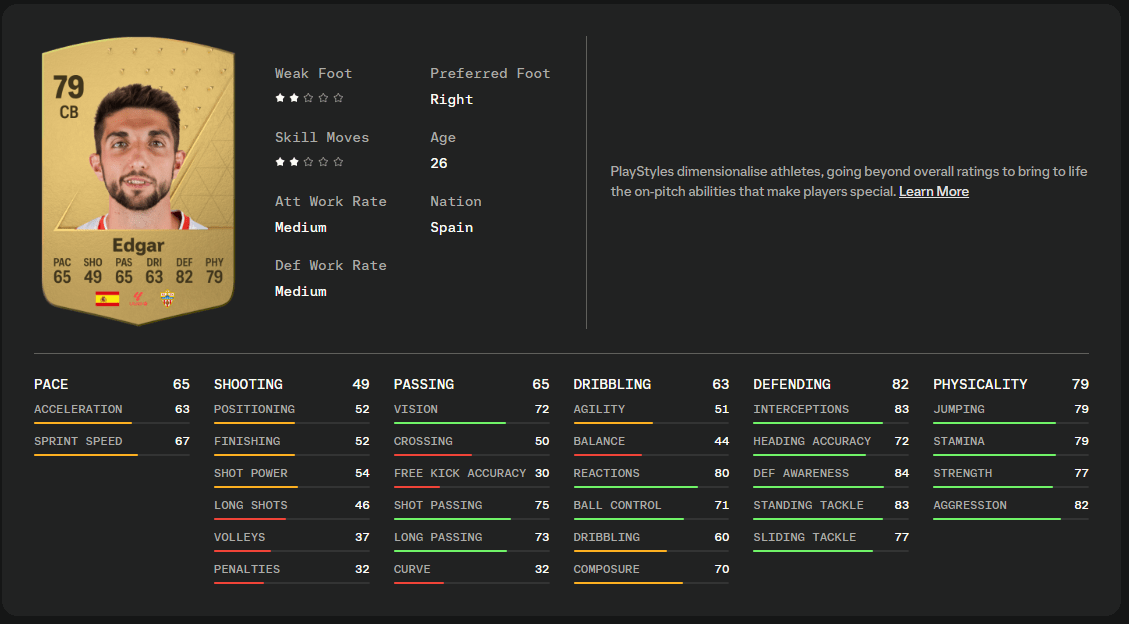The height and width of the screenshot is (624, 1129).
Task: Click the Reactions stat row
Action: [x=651, y=475]
